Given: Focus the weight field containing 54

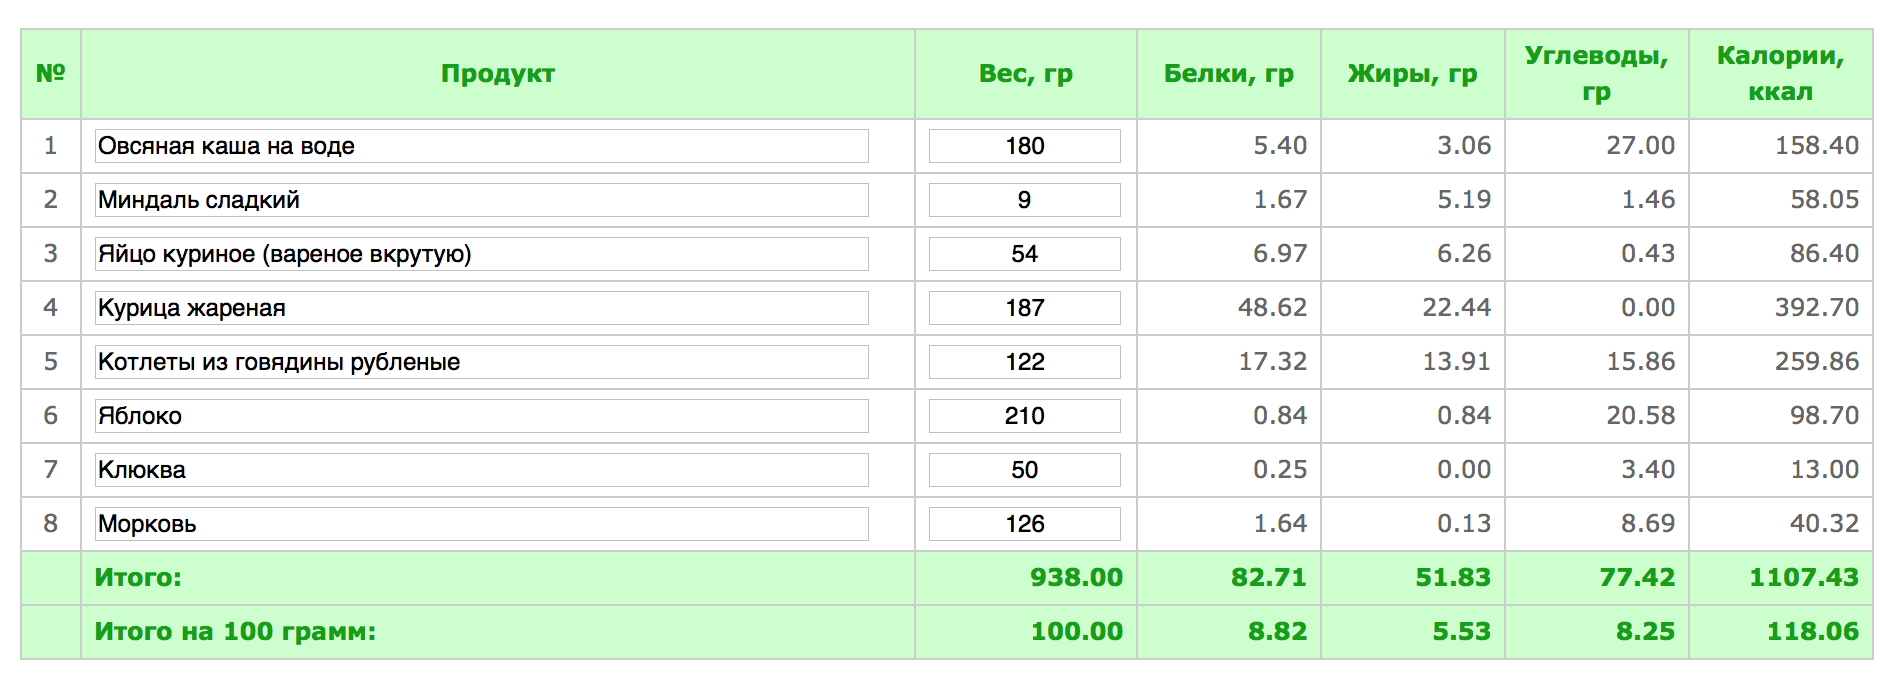Looking at the screenshot, I should [1024, 254].
